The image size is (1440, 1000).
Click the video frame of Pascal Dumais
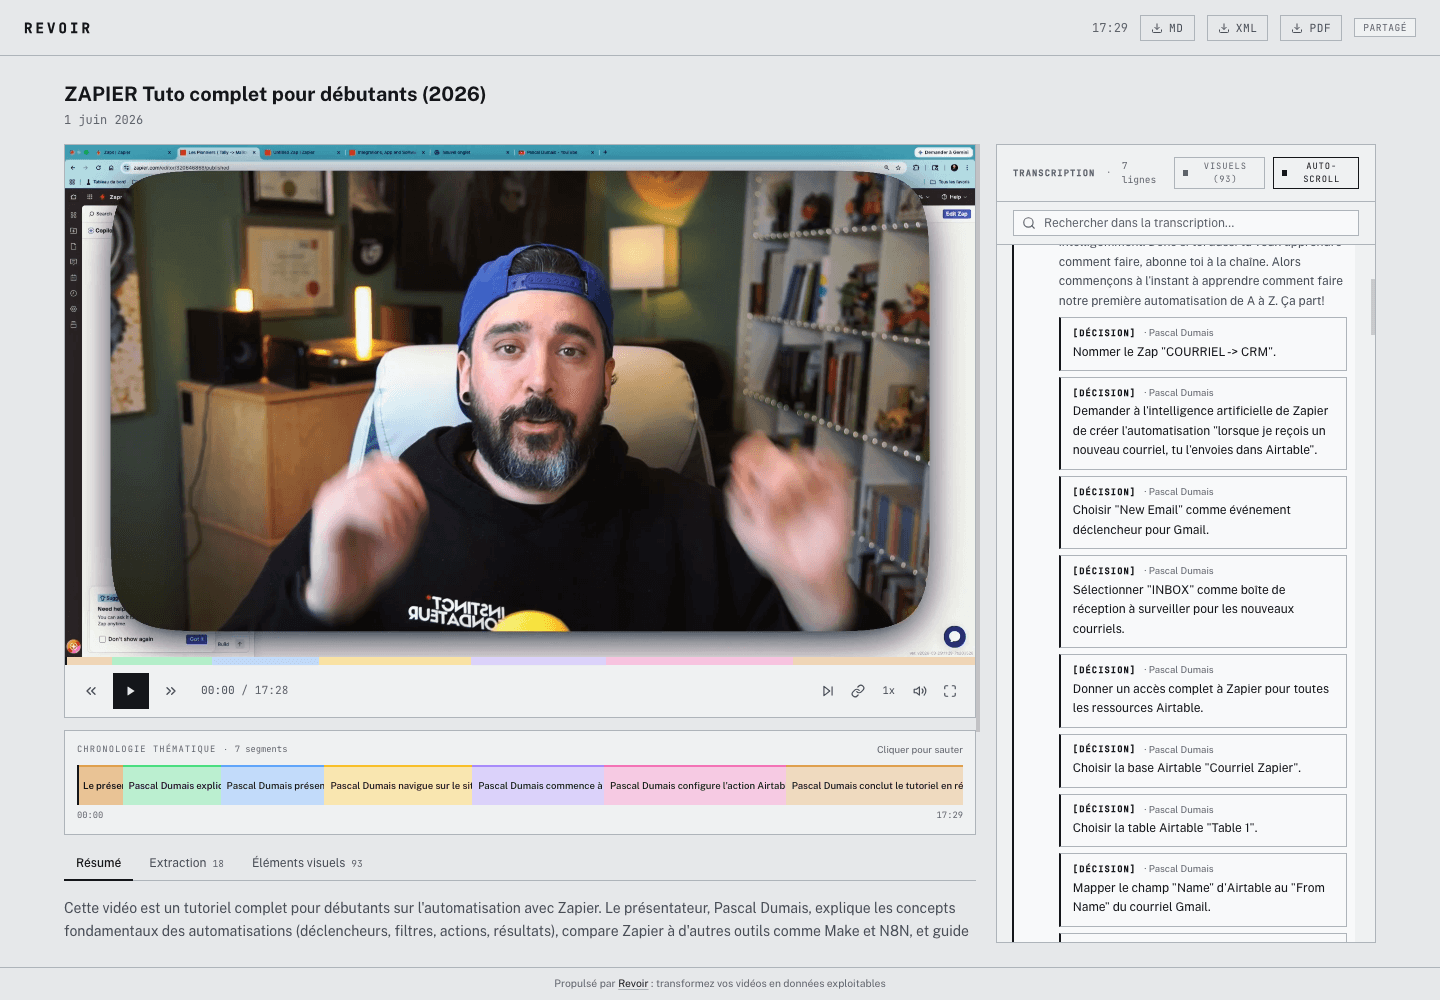point(520,401)
